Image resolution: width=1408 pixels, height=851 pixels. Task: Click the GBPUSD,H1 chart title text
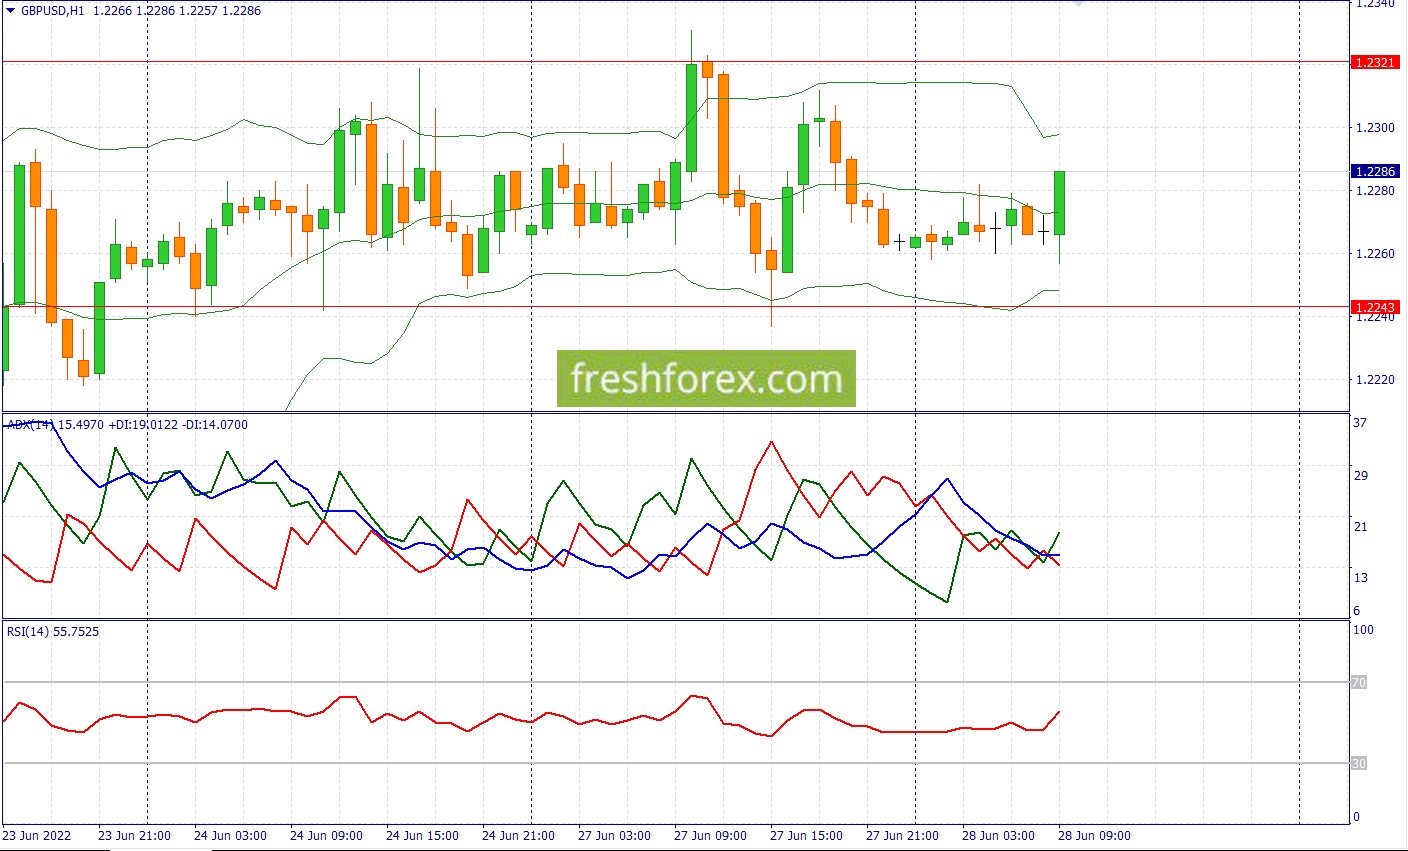click(x=52, y=11)
